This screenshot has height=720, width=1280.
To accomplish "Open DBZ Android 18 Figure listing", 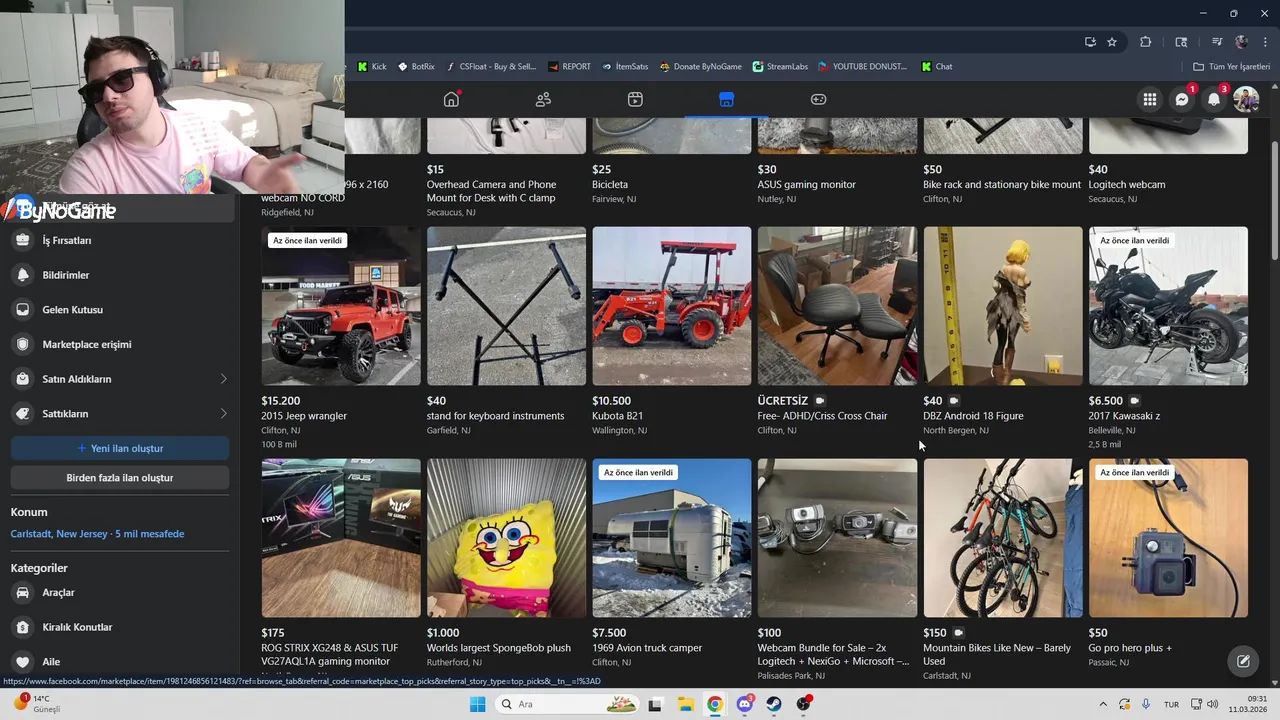I will pos(1003,306).
